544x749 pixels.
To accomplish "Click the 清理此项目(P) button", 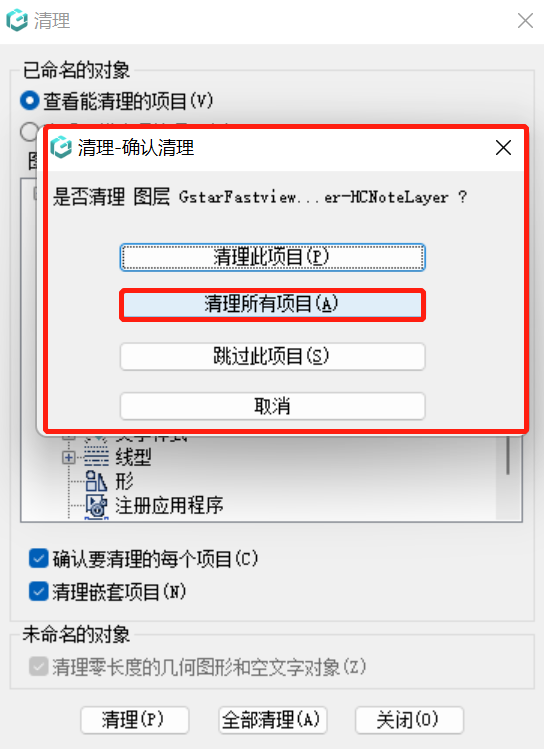I will tap(272, 257).
